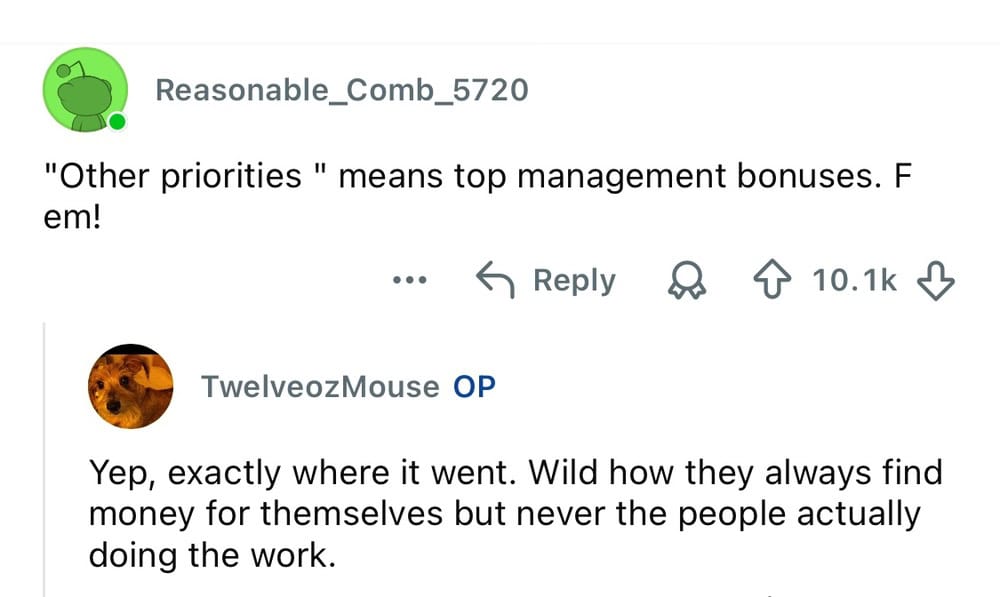Screen dimensions: 1000x597
Task: Go to the TwelveozMouse username profile
Action: click(320, 387)
